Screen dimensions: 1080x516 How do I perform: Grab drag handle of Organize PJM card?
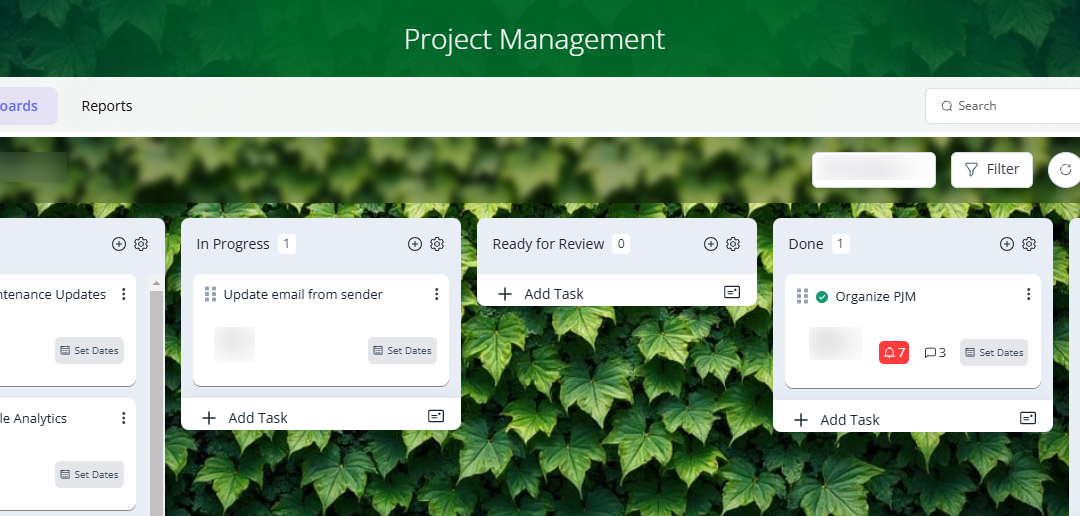(x=802, y=296)
